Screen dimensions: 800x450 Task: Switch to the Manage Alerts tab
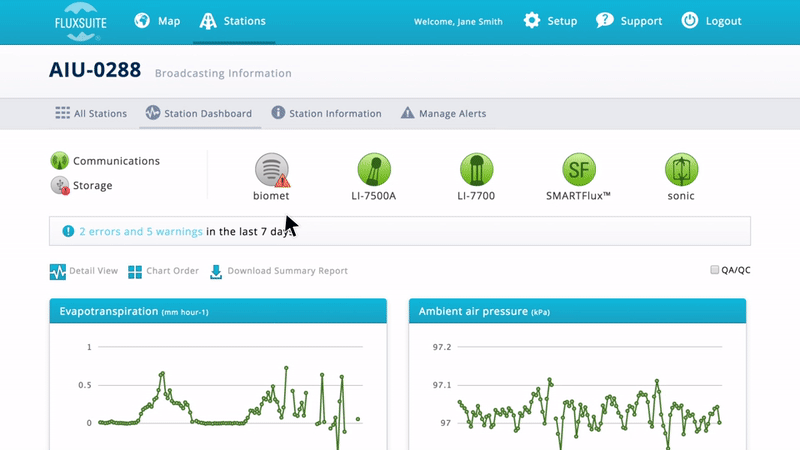(x=443, y=114)
